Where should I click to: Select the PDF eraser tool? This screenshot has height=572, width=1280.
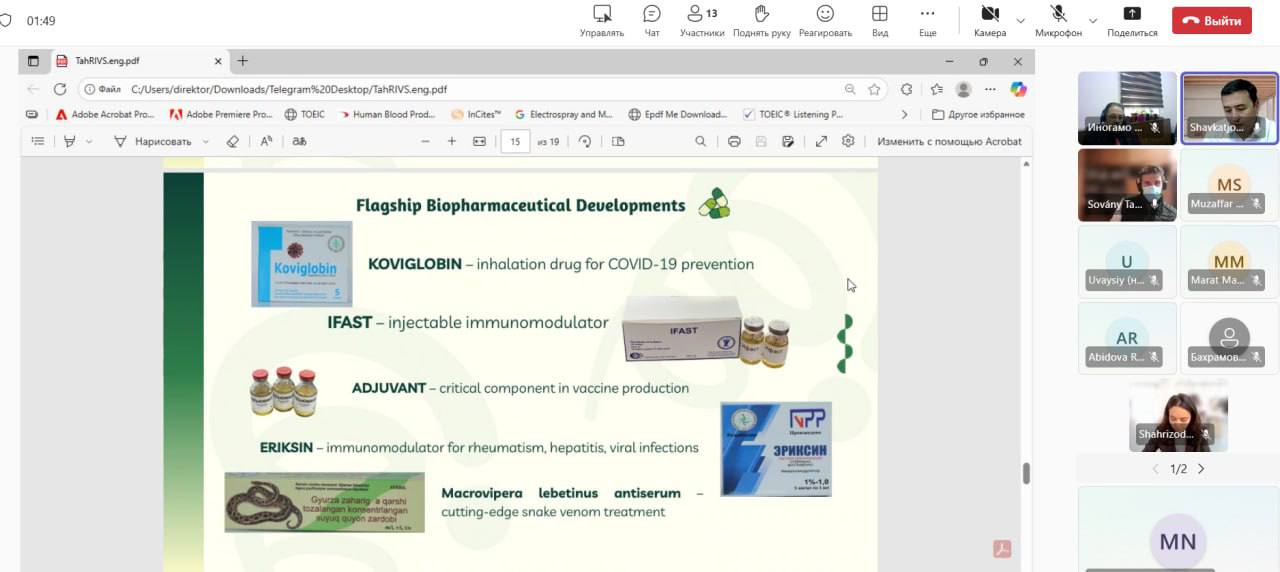pos(233,141)
